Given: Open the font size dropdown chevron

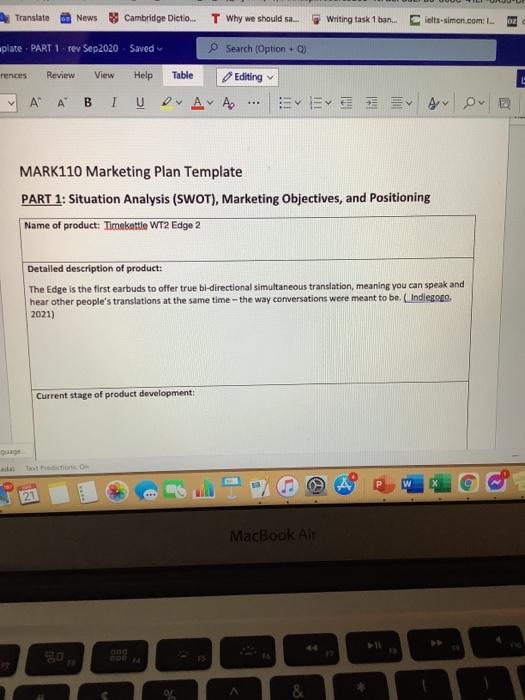Looking at the screenshot, I should click(11, 103).
